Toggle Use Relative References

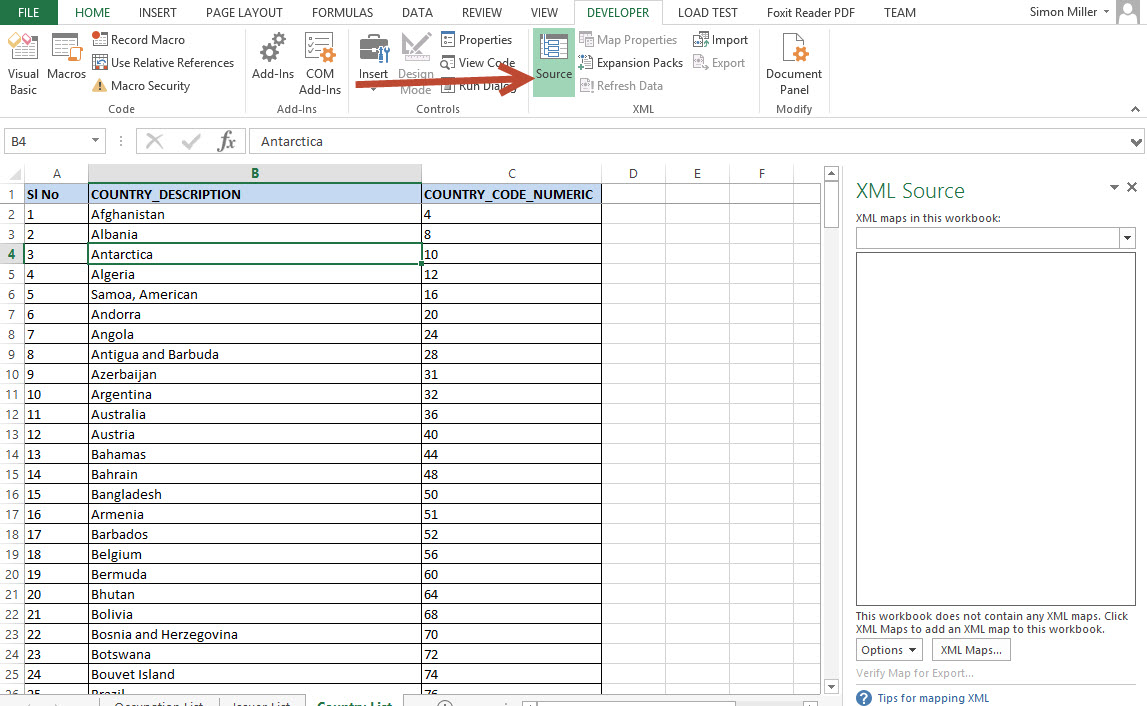click(163, 63)
